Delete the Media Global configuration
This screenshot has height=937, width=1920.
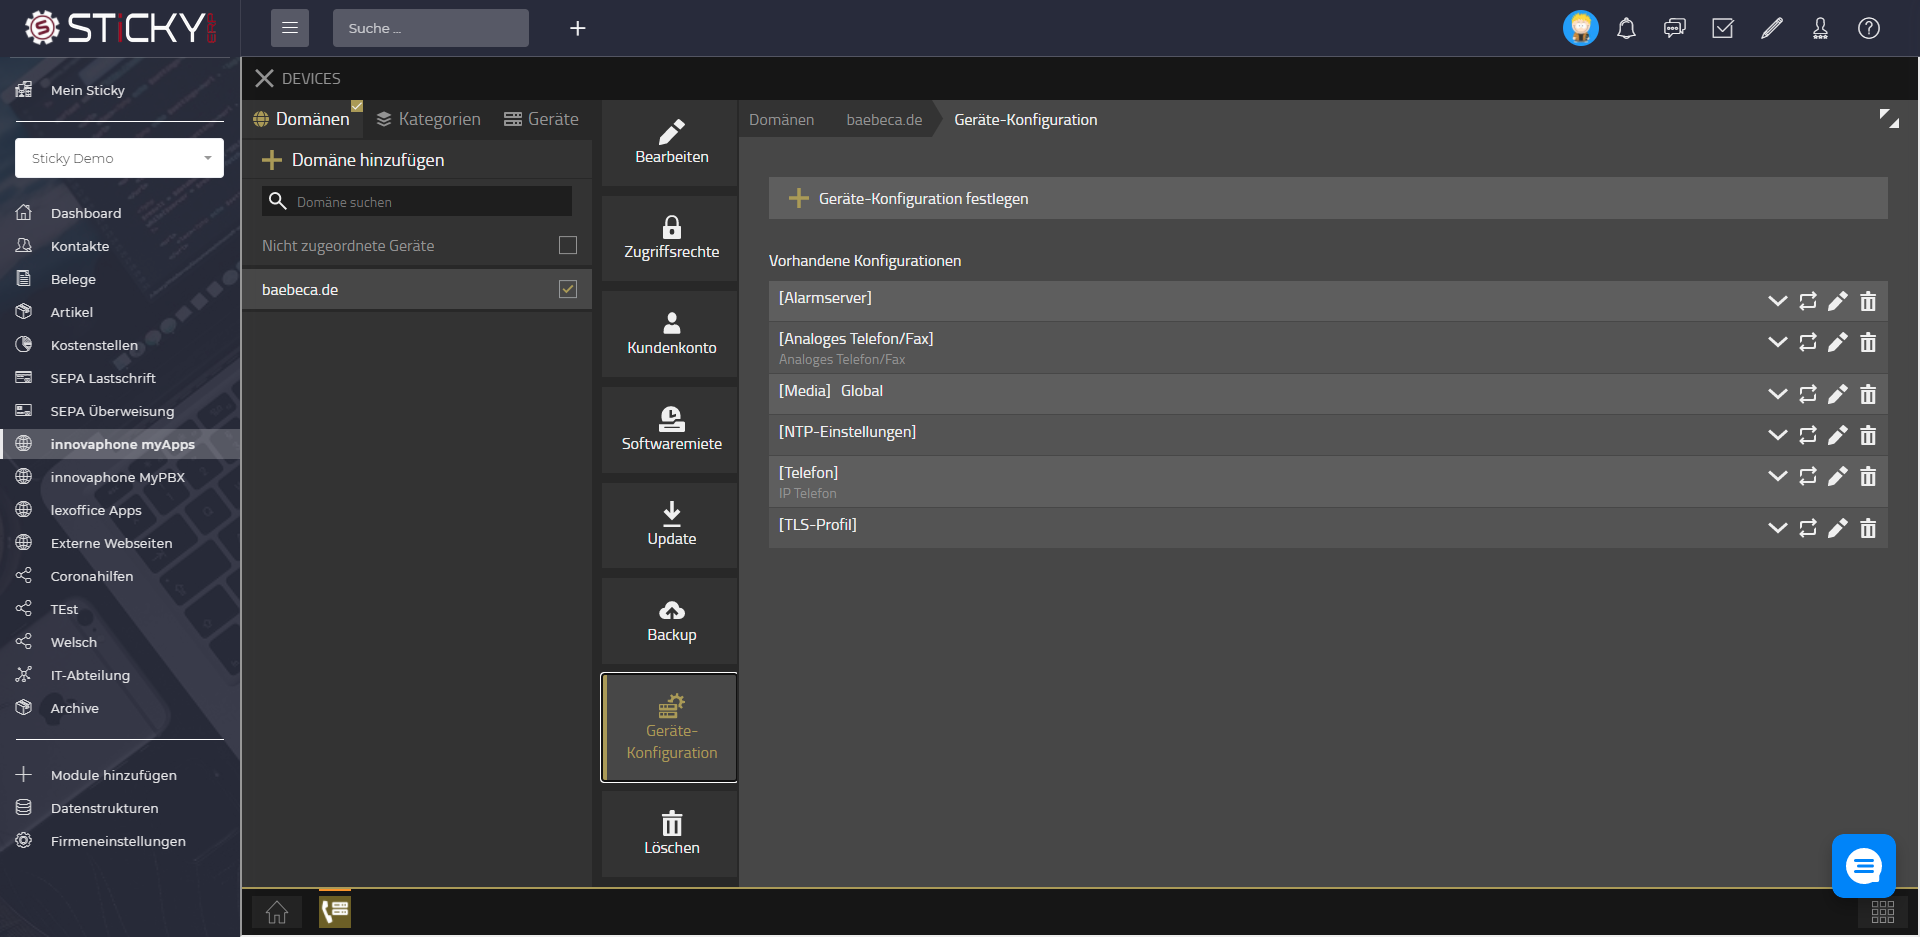point(1868,394)
